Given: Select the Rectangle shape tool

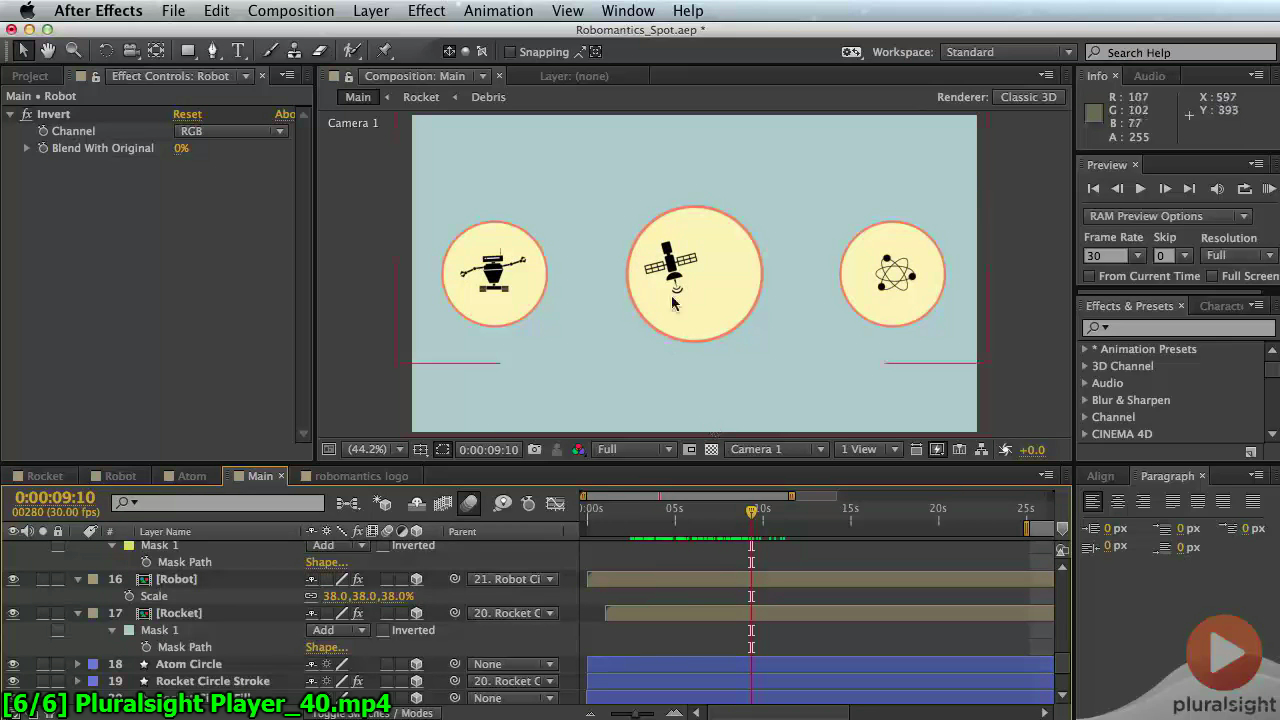Looking at the screenshot, I should pyautogui.click(x=188, y=51).
